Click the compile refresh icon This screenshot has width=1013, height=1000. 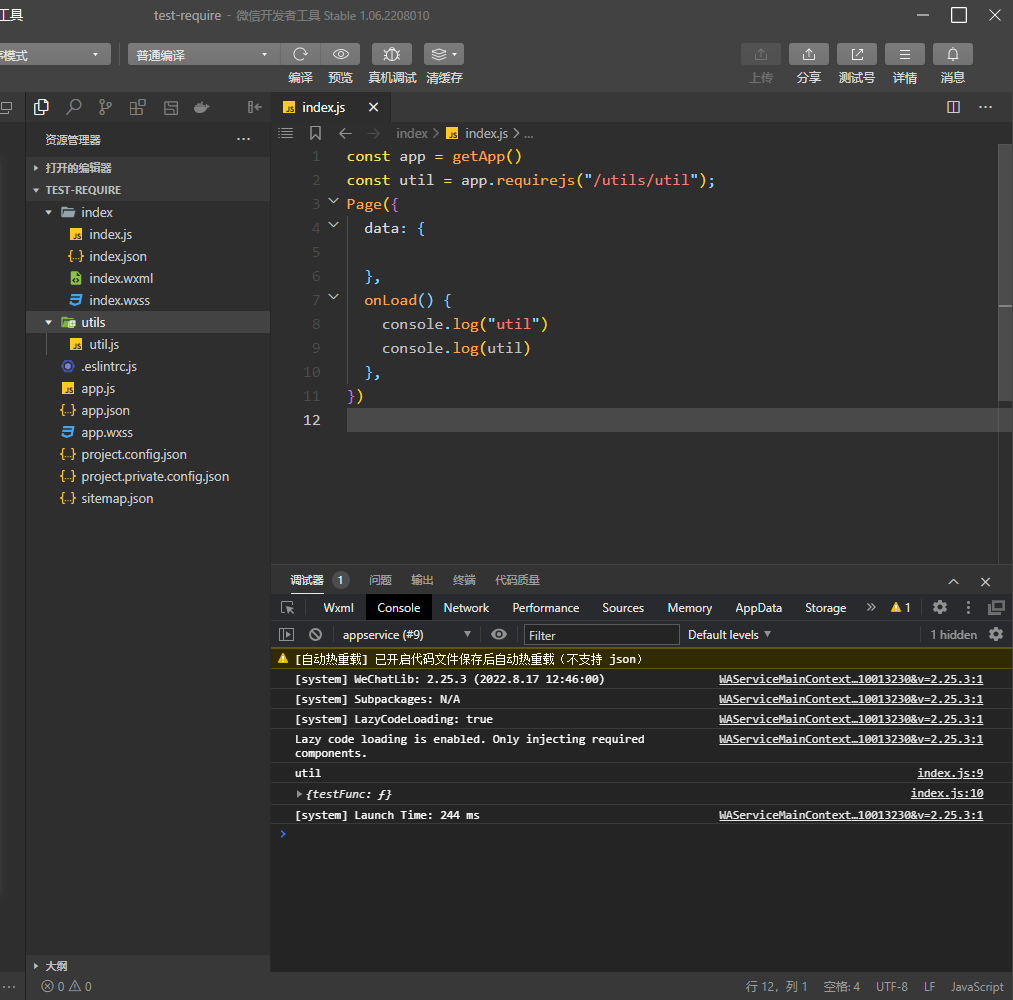(x=300, y=55)
